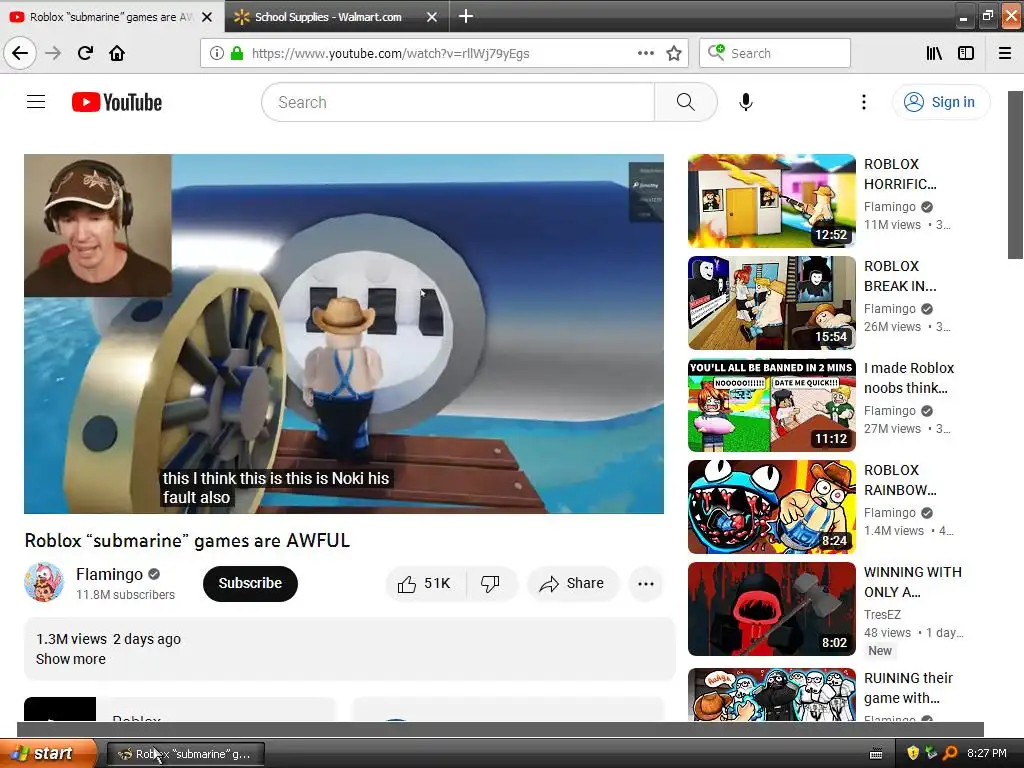The image size is (1024, 768).
Task: Click the page vertical scrollbar thumb
Action: coord(1015,175)
